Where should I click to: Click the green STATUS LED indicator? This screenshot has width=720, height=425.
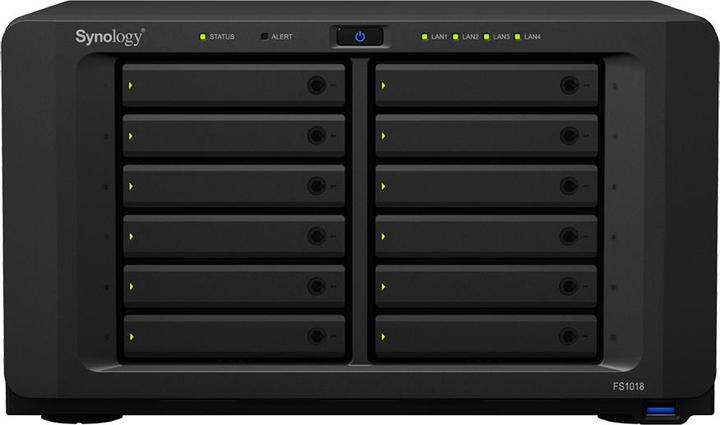202,36
